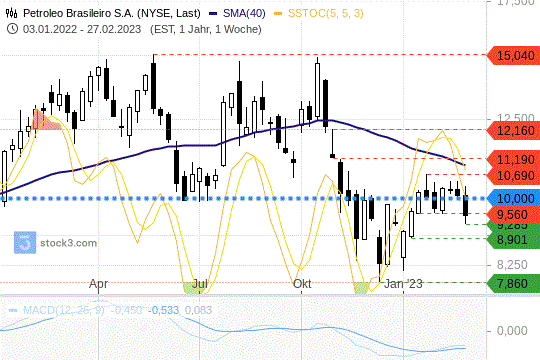Image resolution: width=540 pixels, height=360 pixels.
Task: Click the Jan '23 time axis label
Action: pos(403,284)
